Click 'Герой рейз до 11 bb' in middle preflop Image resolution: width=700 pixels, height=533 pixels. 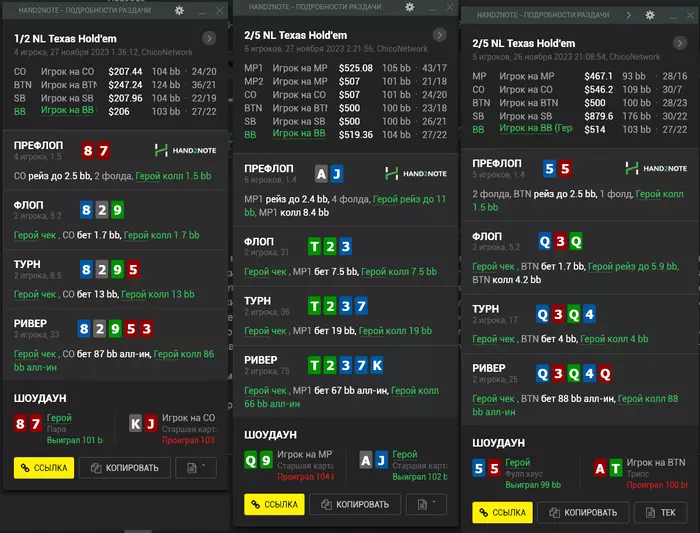(x=345, y=206)
